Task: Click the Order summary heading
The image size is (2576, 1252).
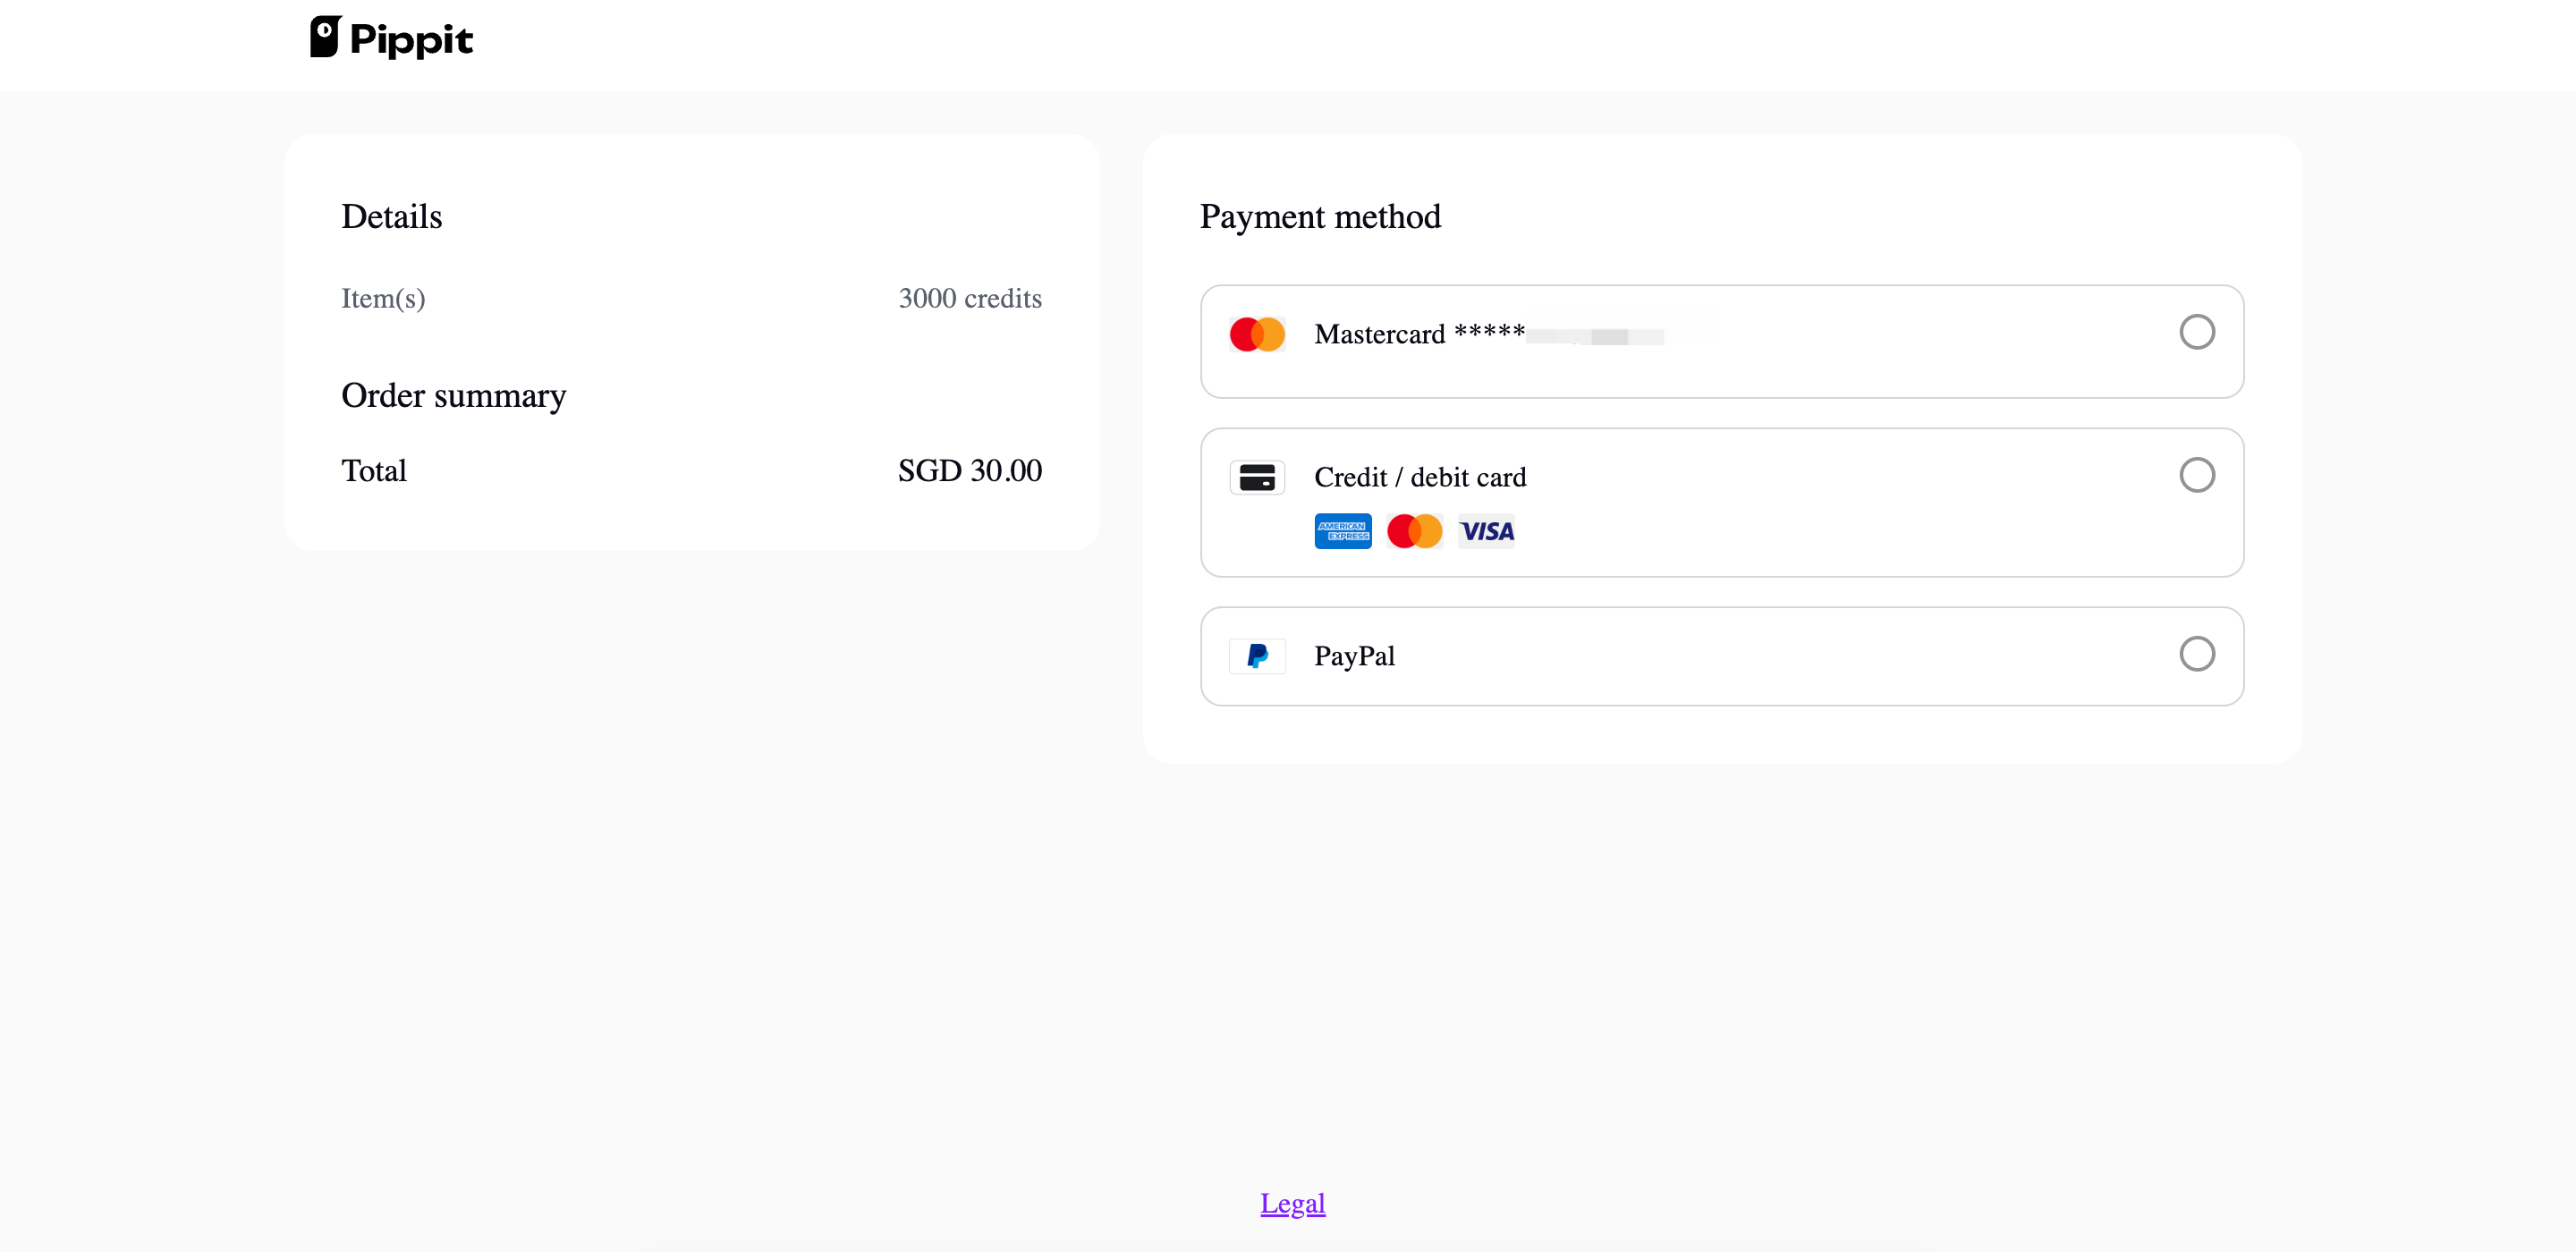Action: [x=453, y=396]
